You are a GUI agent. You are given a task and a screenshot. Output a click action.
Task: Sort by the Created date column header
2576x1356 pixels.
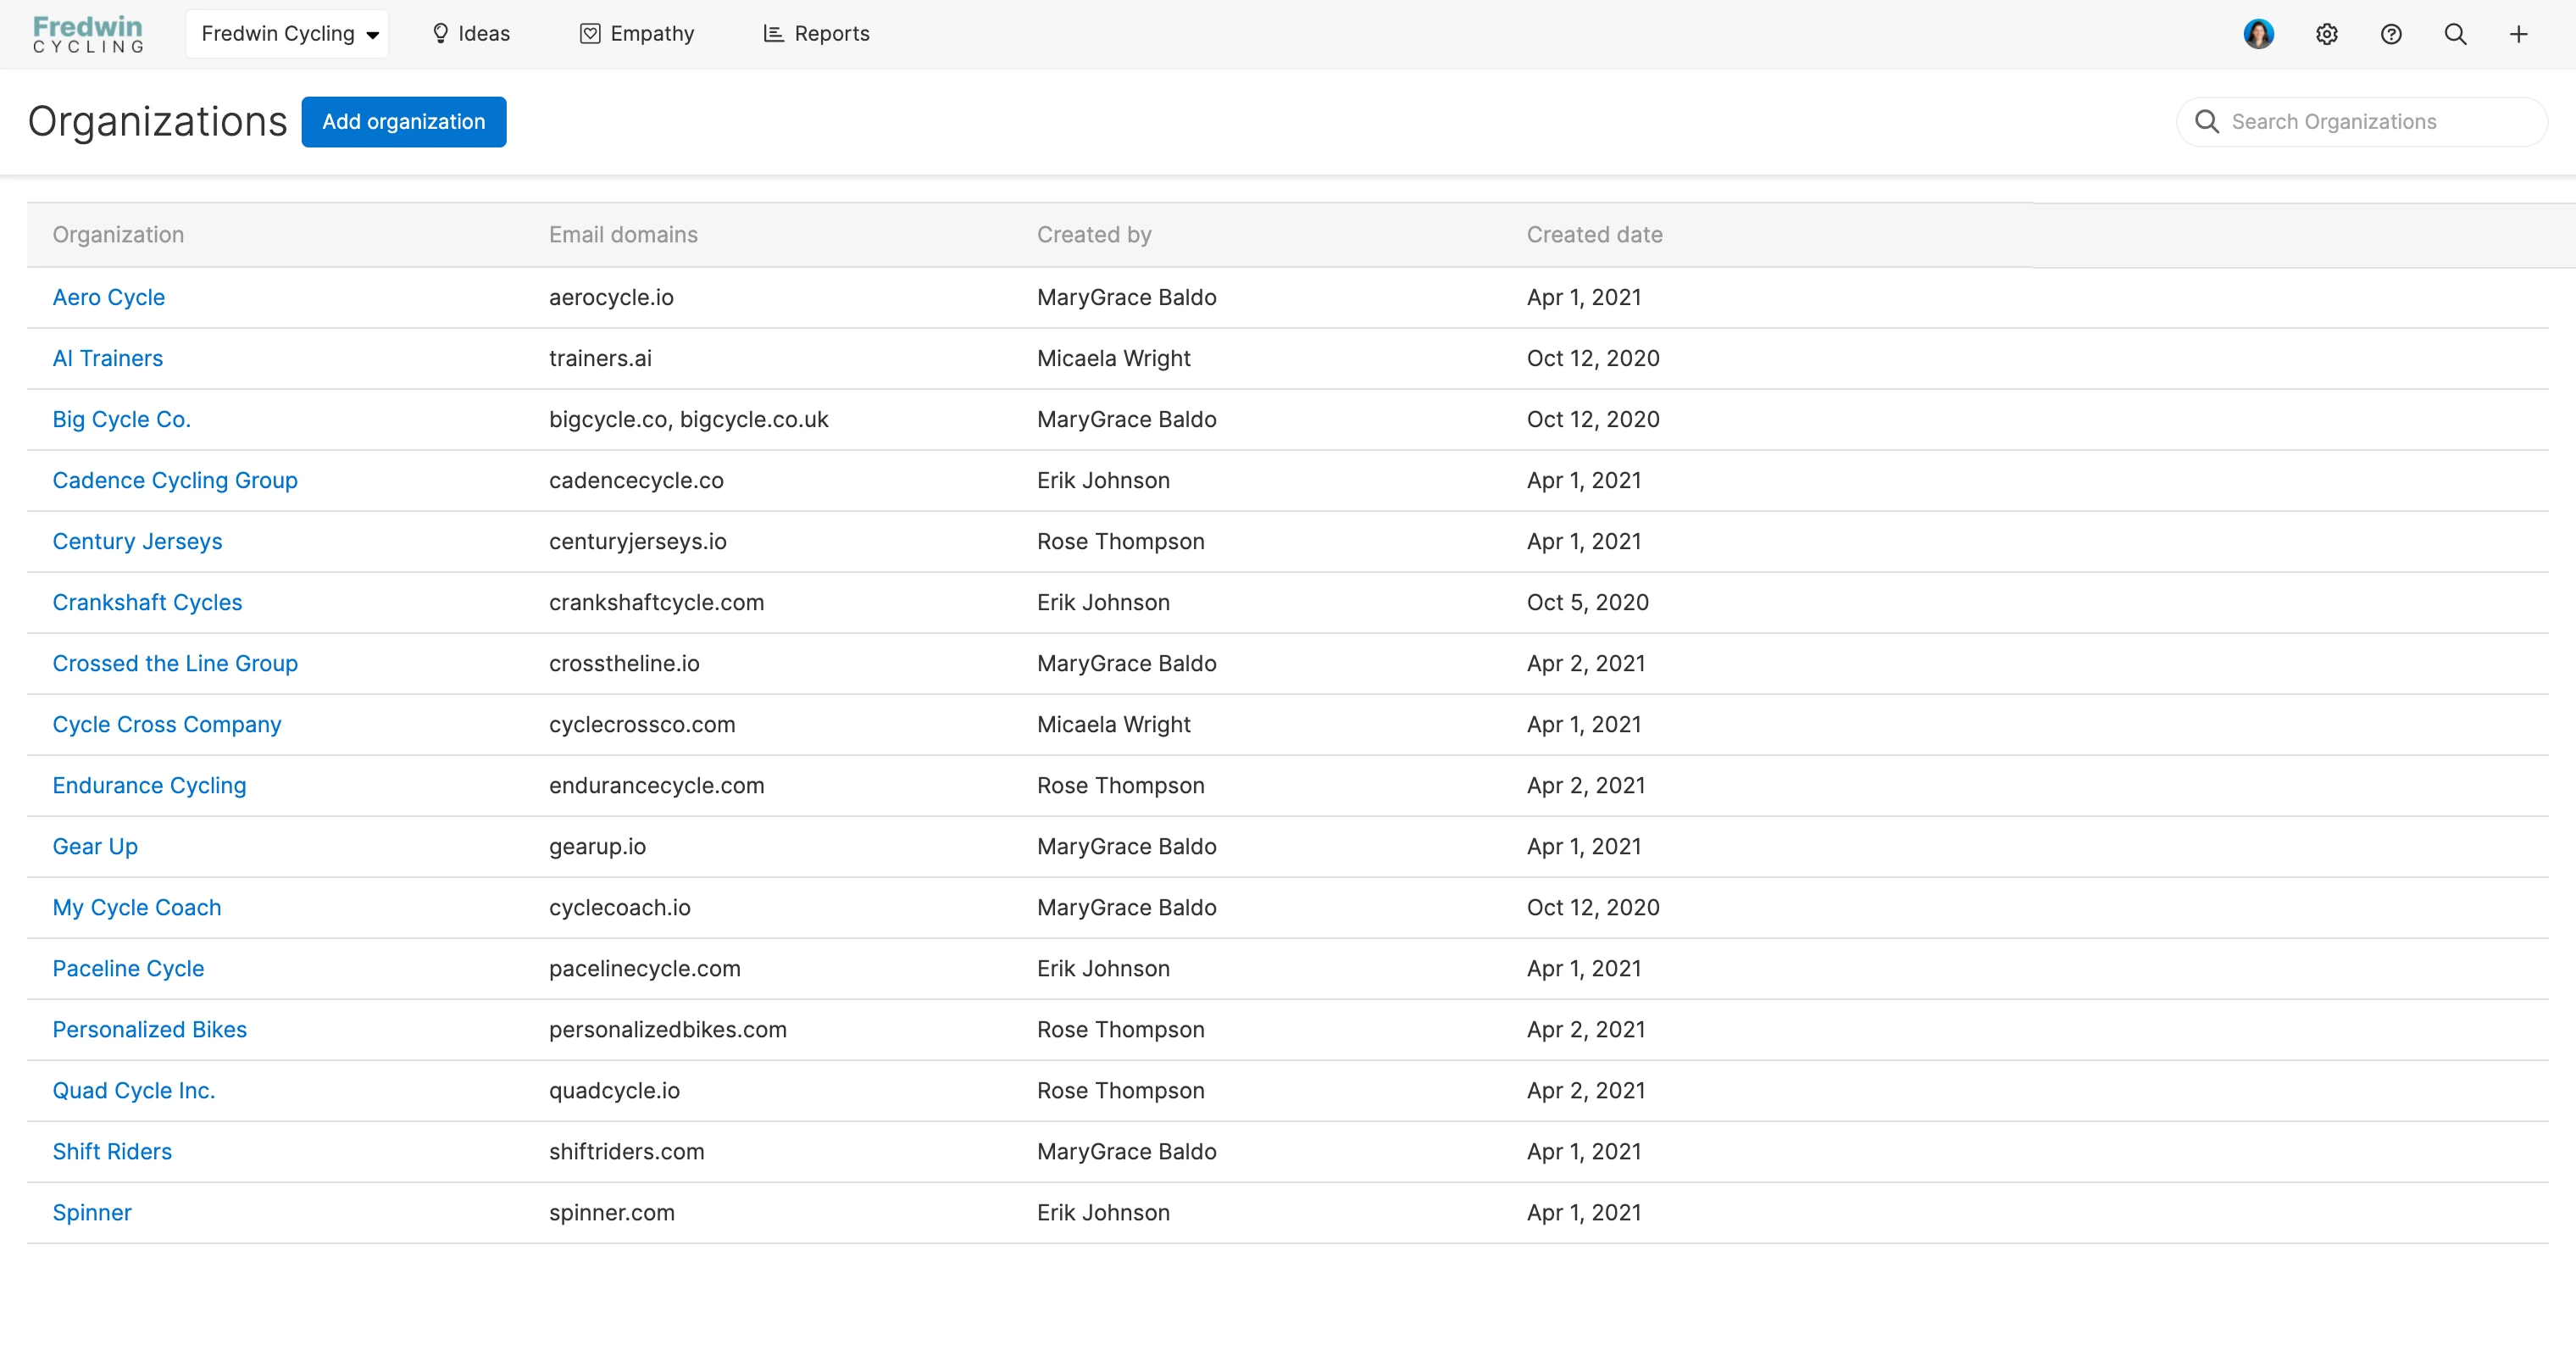click(1594, 235)
